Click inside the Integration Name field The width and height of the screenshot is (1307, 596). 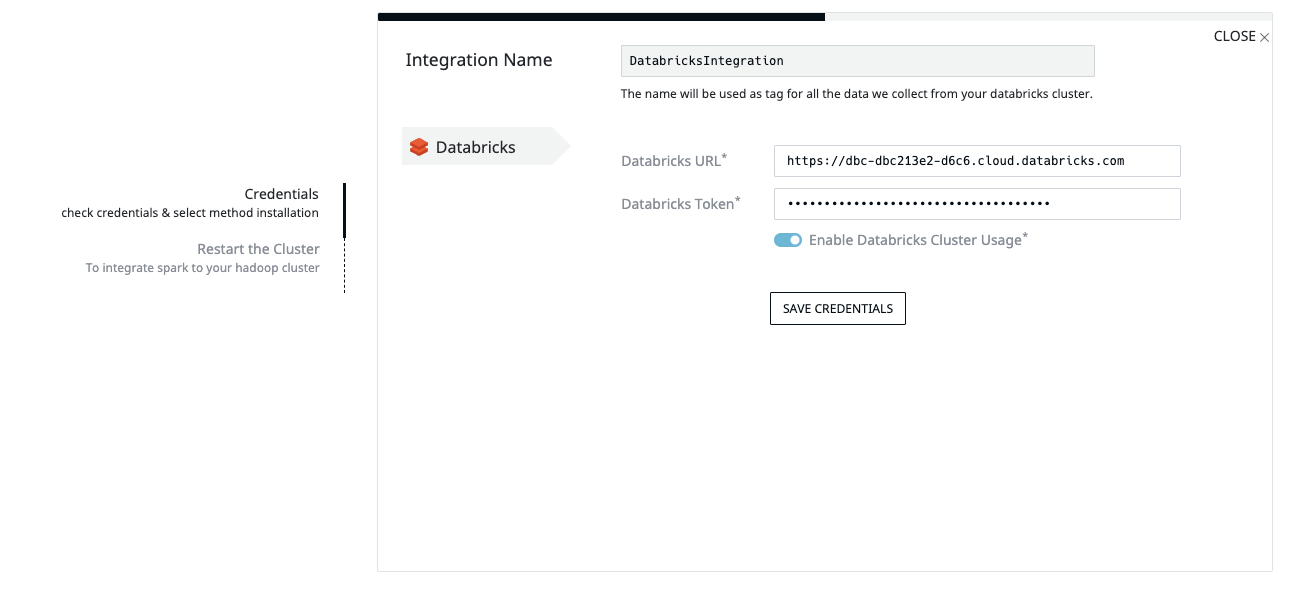(x=857, y=60)
